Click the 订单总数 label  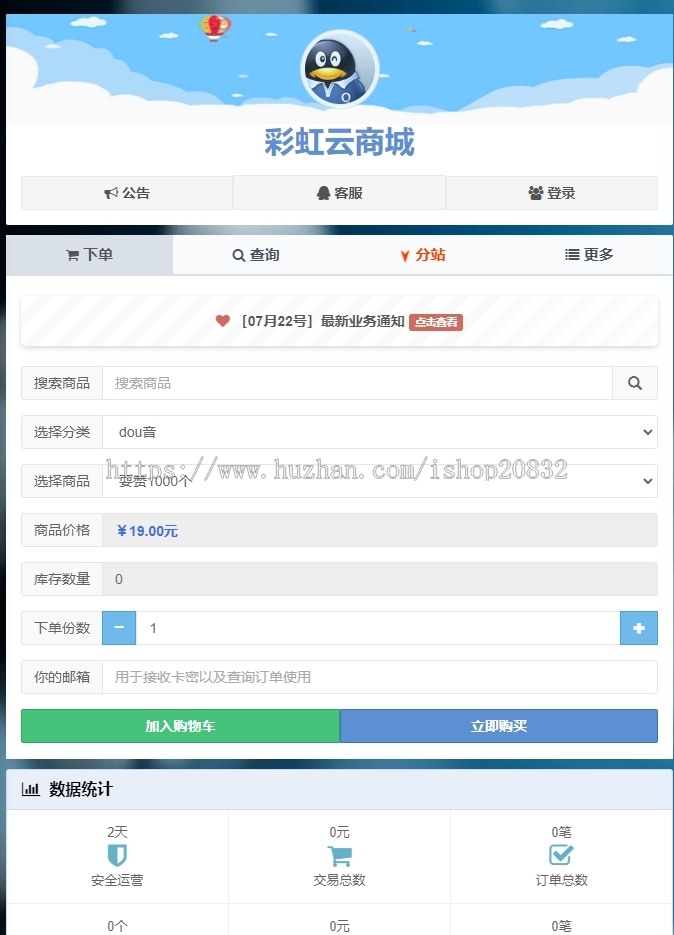(x=561, y=880)
